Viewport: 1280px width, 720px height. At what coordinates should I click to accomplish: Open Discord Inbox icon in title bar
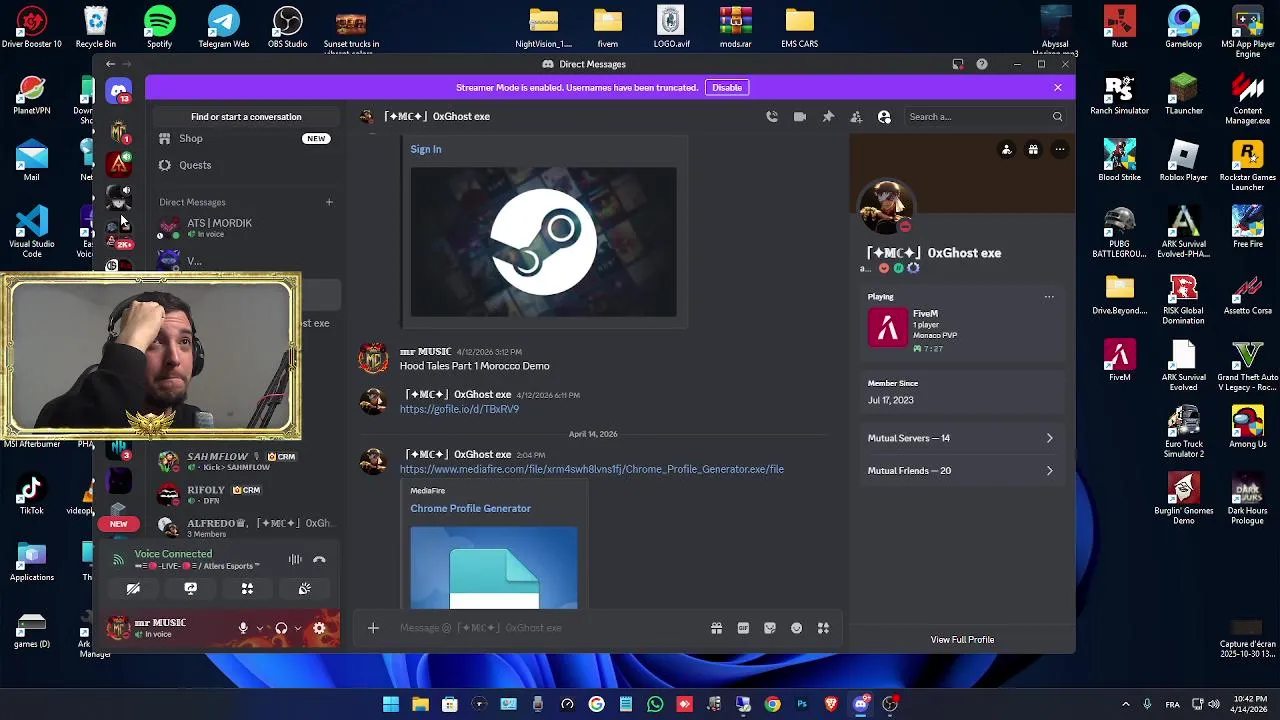[x=958, y=64]
